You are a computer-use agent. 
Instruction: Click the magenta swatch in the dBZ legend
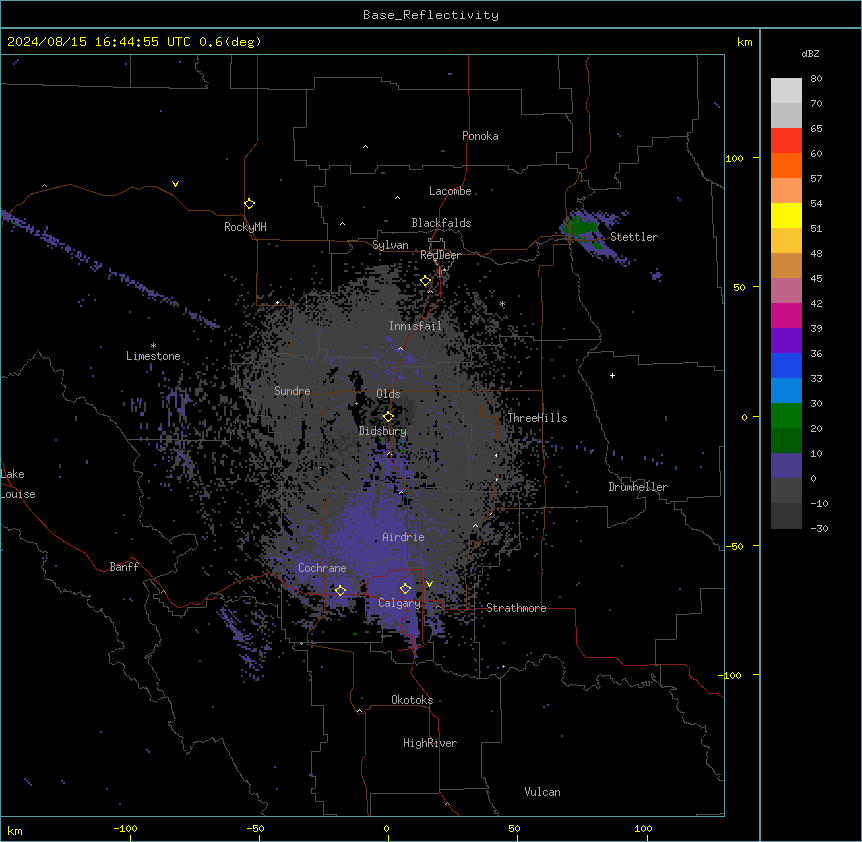[x=786, y=315]
